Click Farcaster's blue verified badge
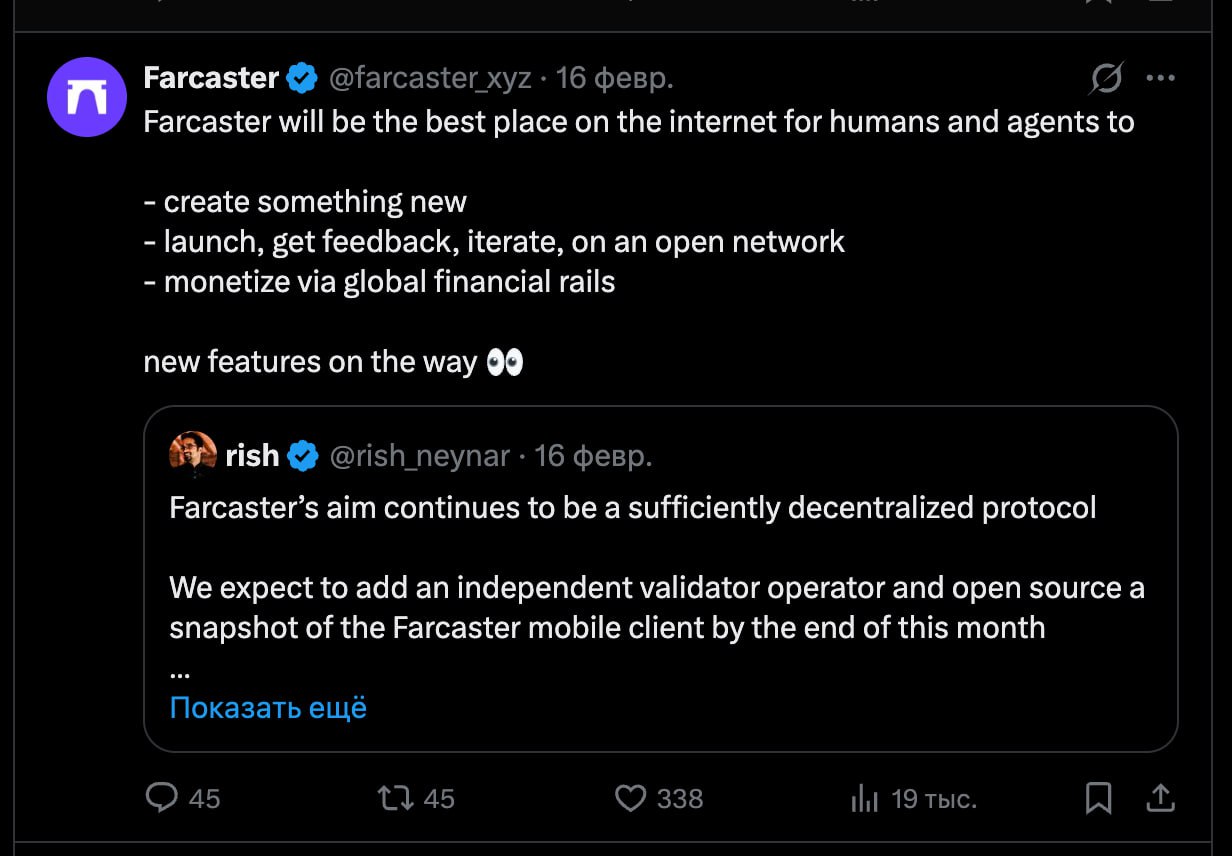The height and width of the screenshot is (856, 1232). (302, 78)
